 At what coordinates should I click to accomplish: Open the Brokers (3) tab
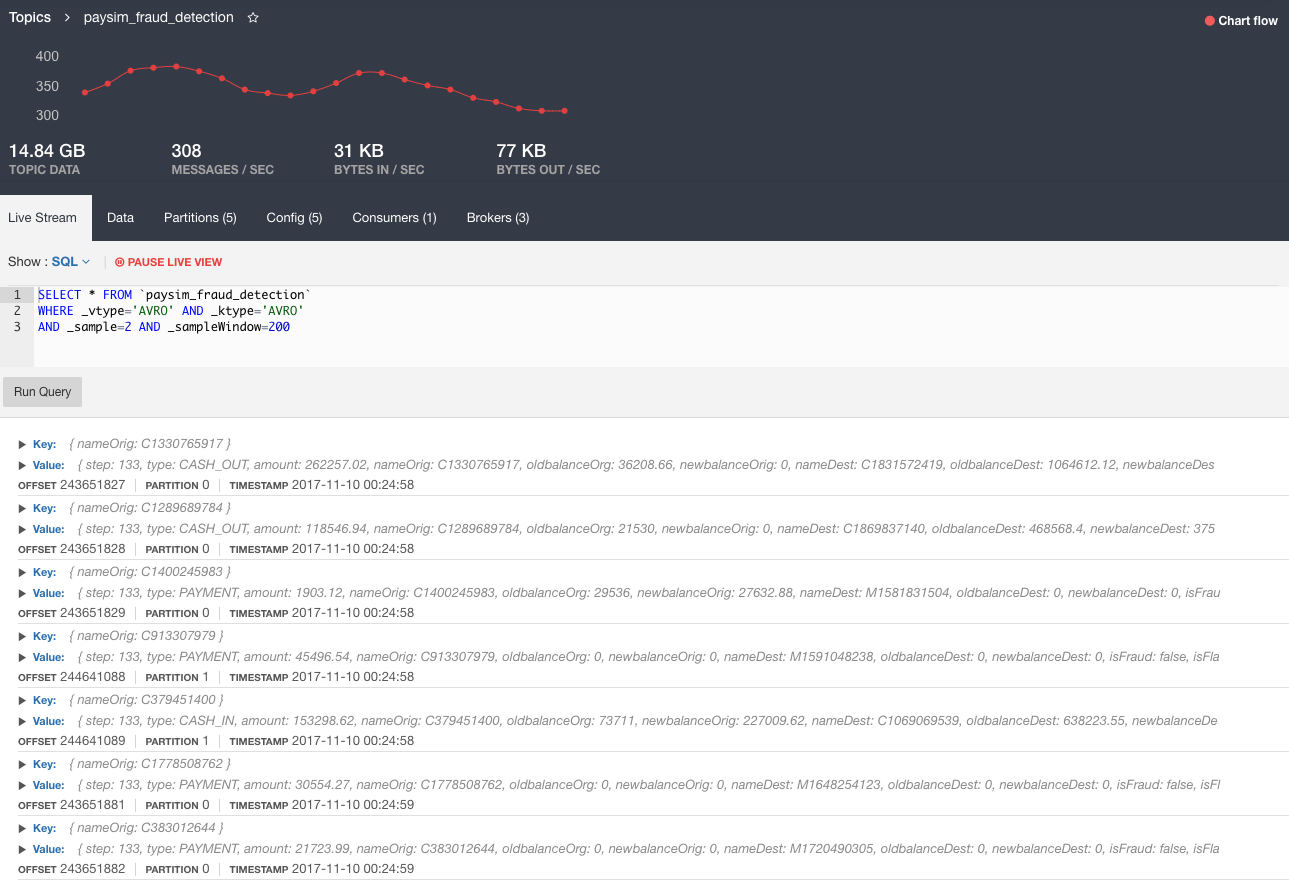pos(498,217)
